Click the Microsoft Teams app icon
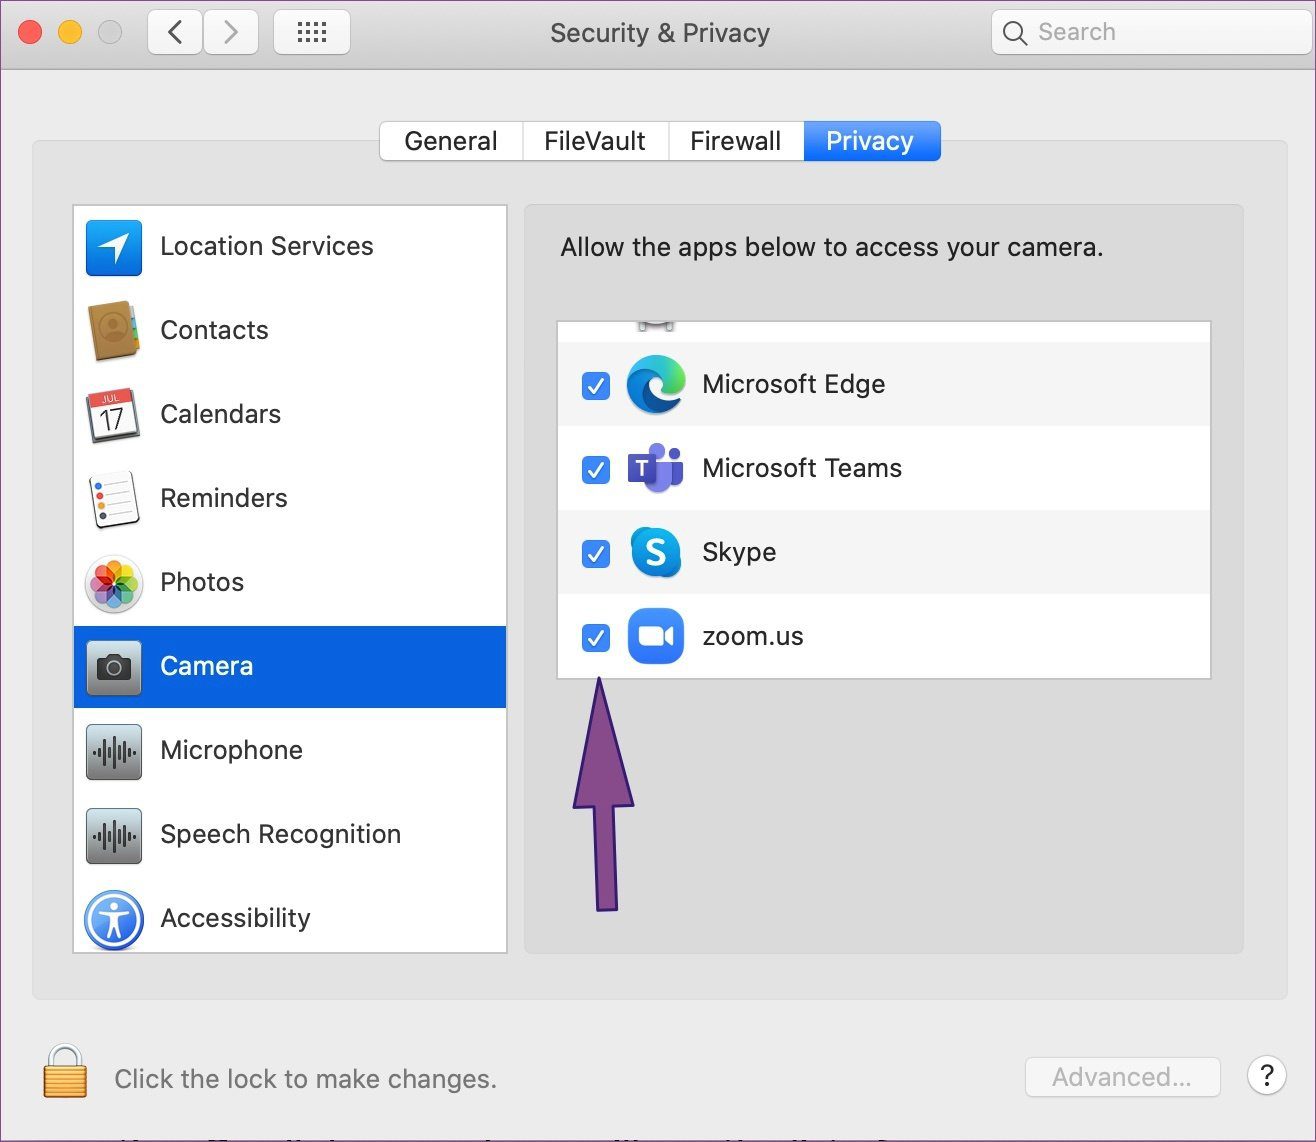This screenshot has width=1316, height=1142. coord(656,468)
